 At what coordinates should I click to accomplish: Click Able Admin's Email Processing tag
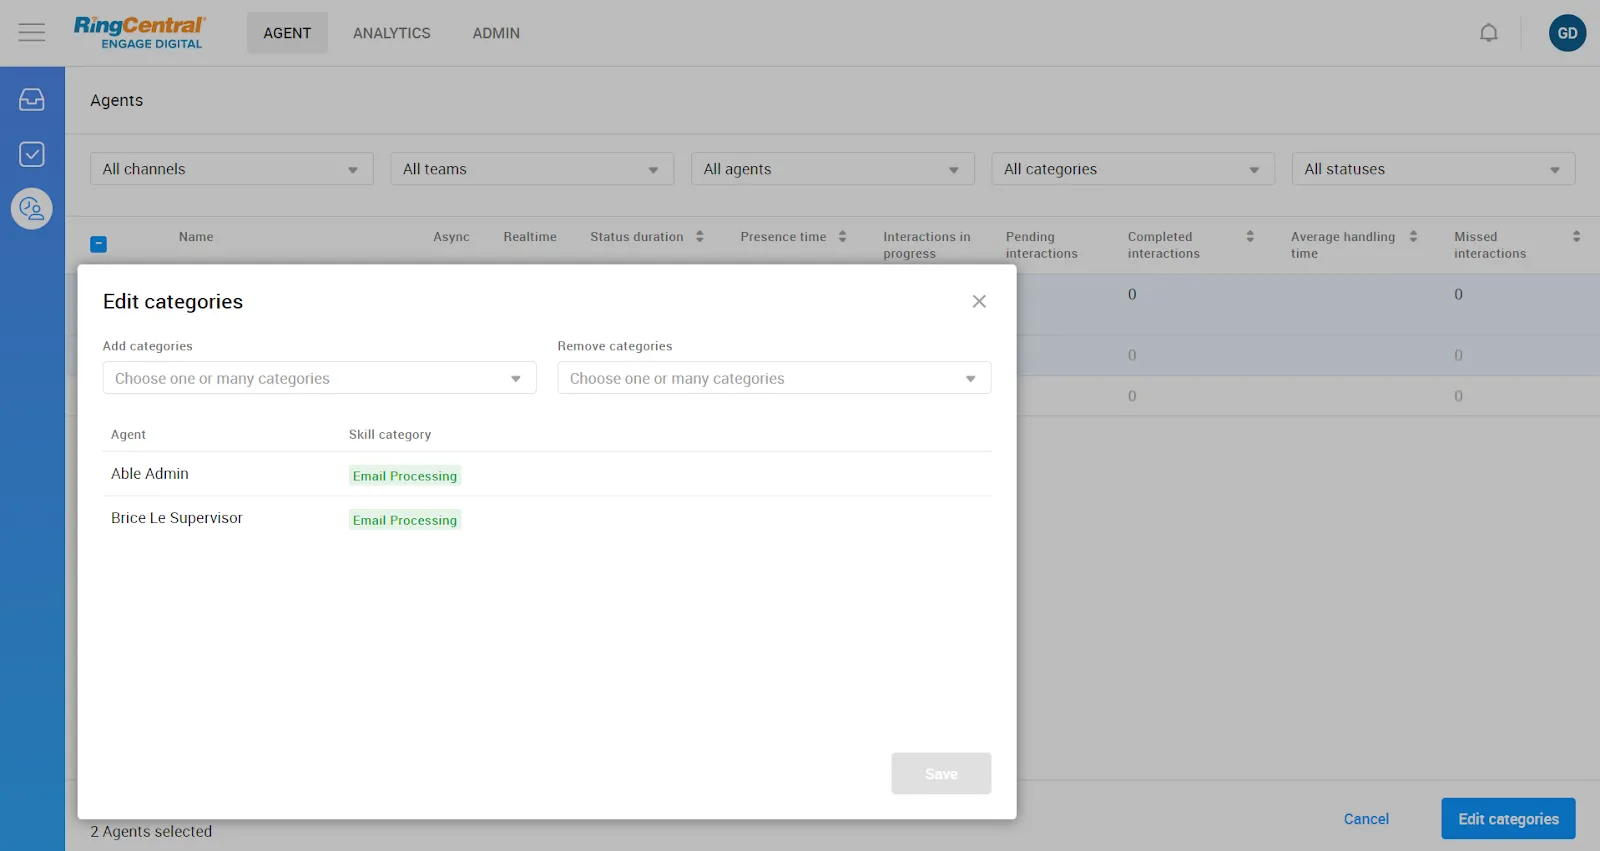pyautogui.click(x=405, y=476)
